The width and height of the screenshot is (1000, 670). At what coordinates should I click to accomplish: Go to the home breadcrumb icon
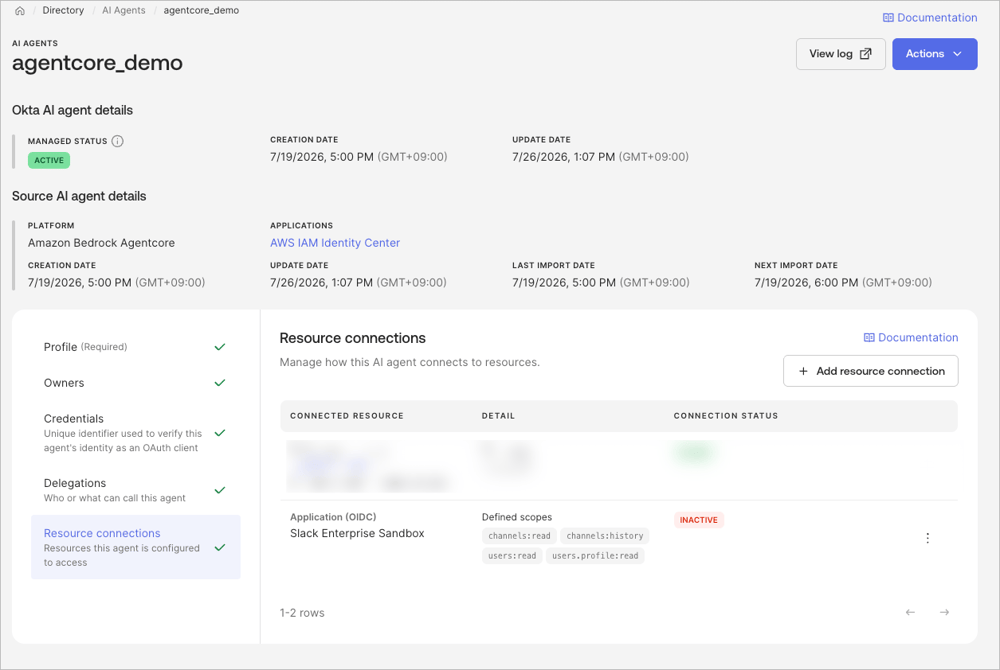[20, 10]
